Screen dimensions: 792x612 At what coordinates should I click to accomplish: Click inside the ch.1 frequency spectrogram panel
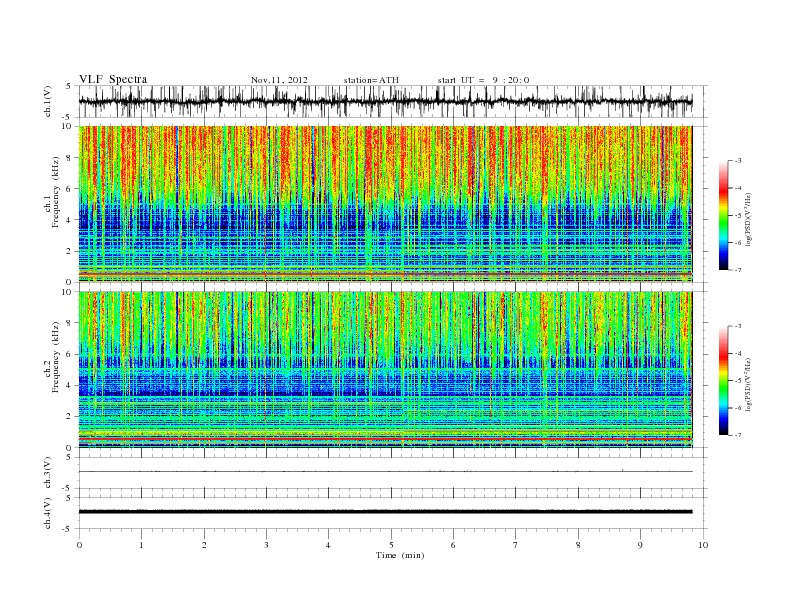point(385,204)
